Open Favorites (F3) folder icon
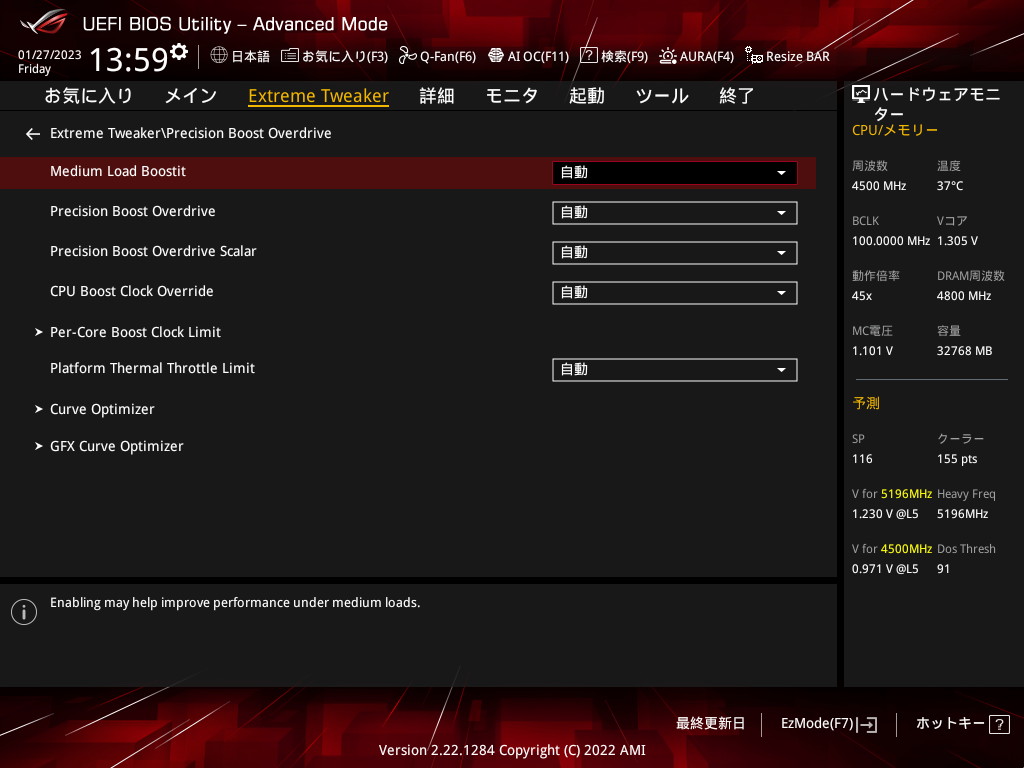The height and width of the screenshot is (768, 1024). pos(290,56)
